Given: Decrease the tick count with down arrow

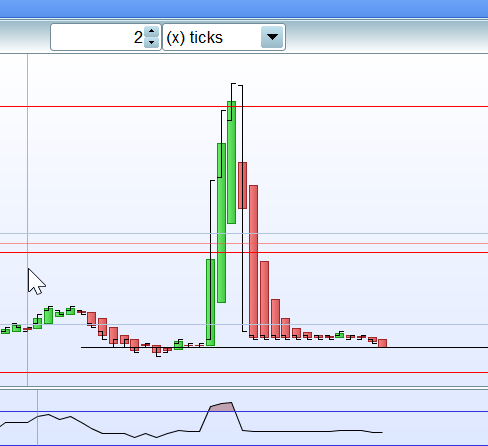Looking at the screenshot, I should coord(152,42).
